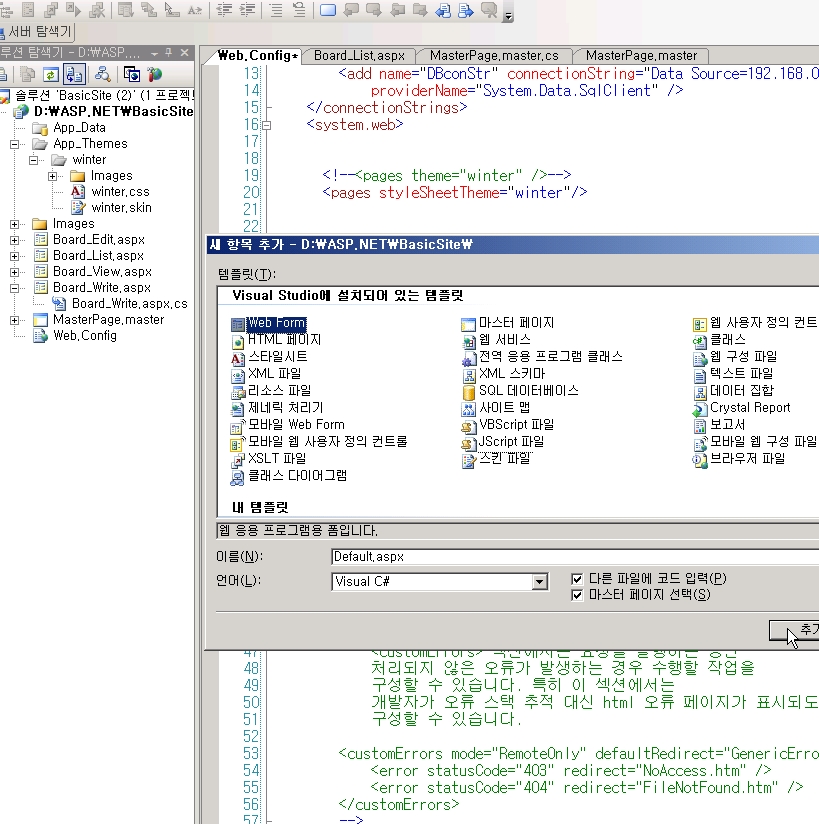
Task: Open the toolbar options overflow arrow
Action: click(x=508, y=16)
